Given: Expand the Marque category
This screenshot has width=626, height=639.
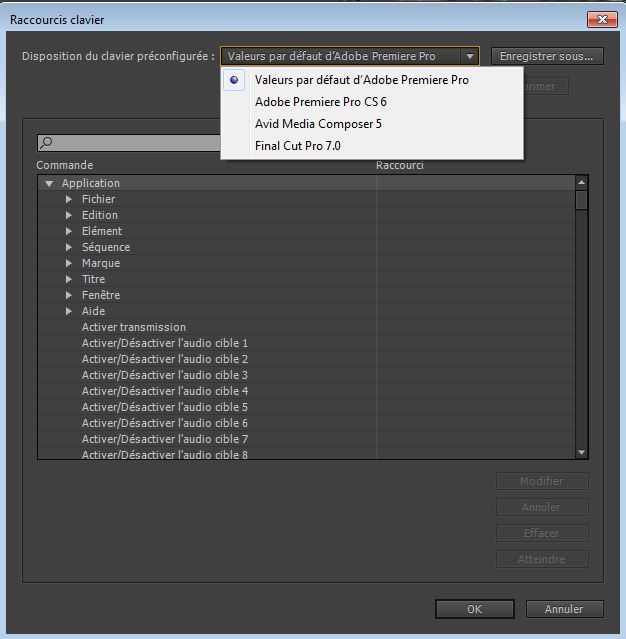Looking at the screenshot, I should point(69,263).
